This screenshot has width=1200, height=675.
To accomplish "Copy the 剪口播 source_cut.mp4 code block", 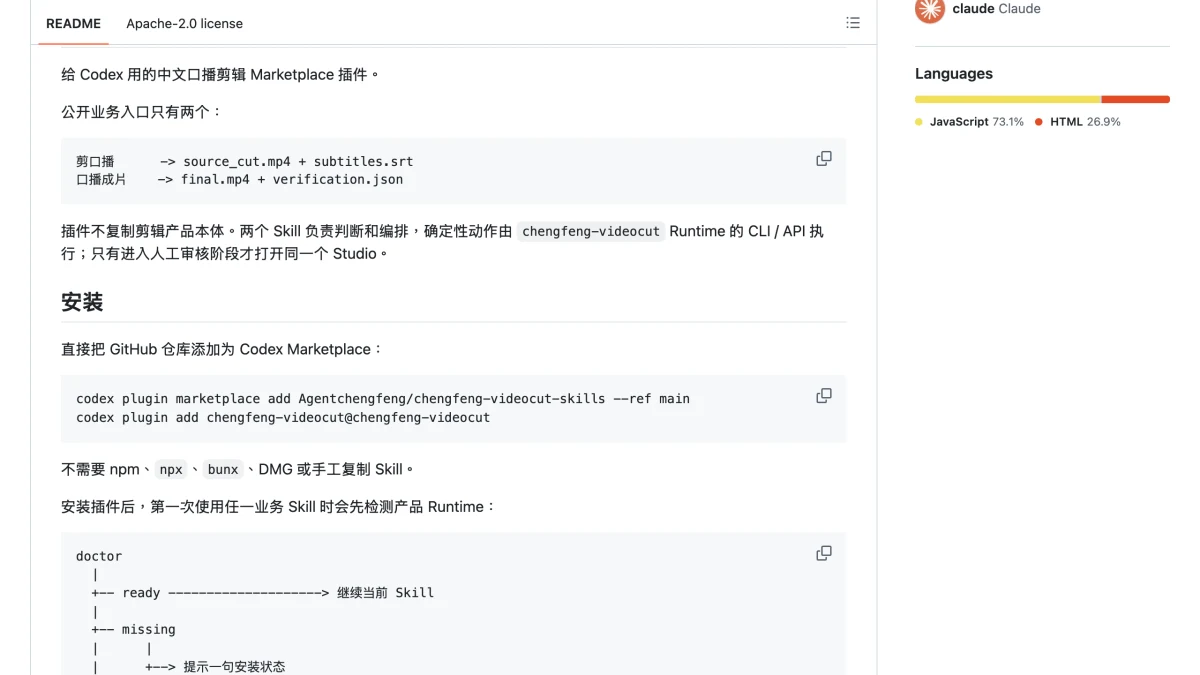I will pyautogui.click(x=824, y=159).
